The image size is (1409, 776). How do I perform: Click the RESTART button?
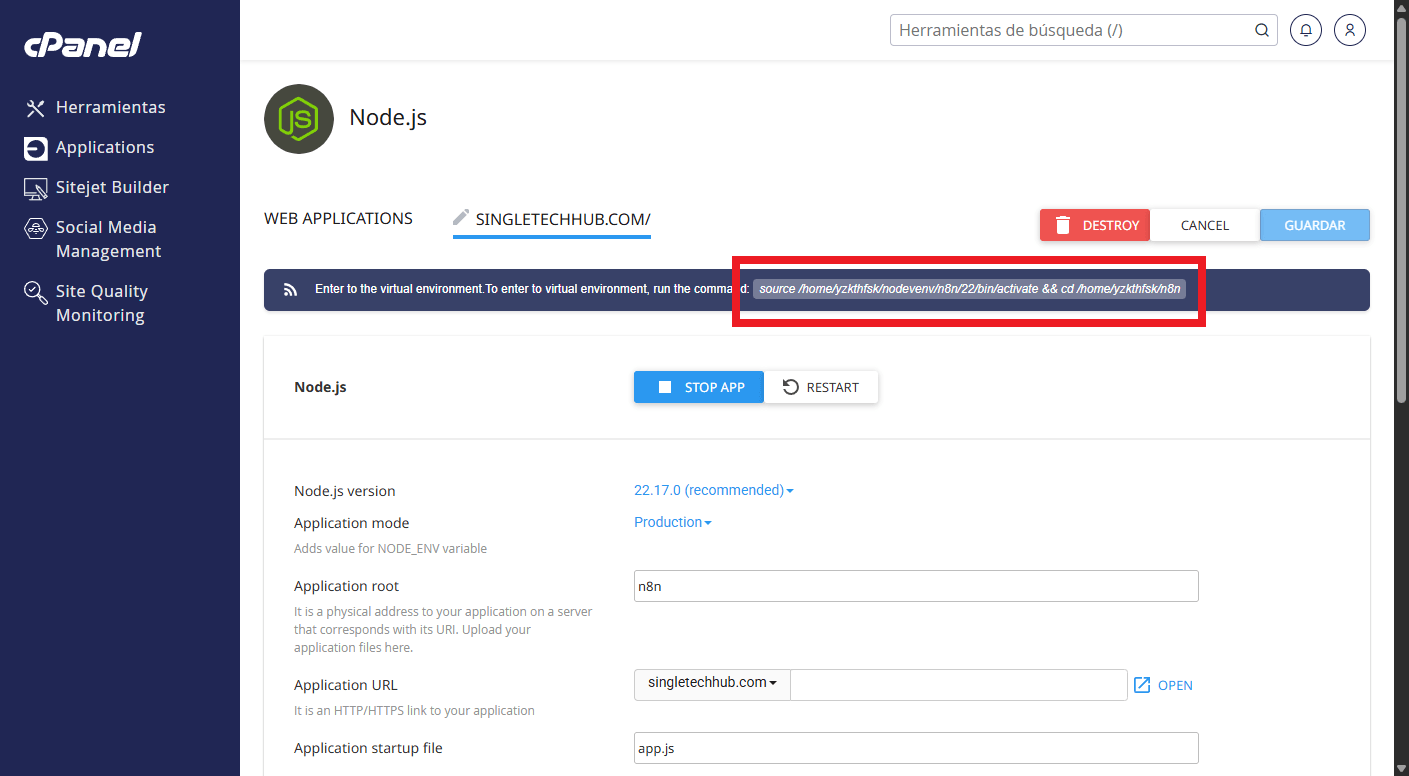821,387
